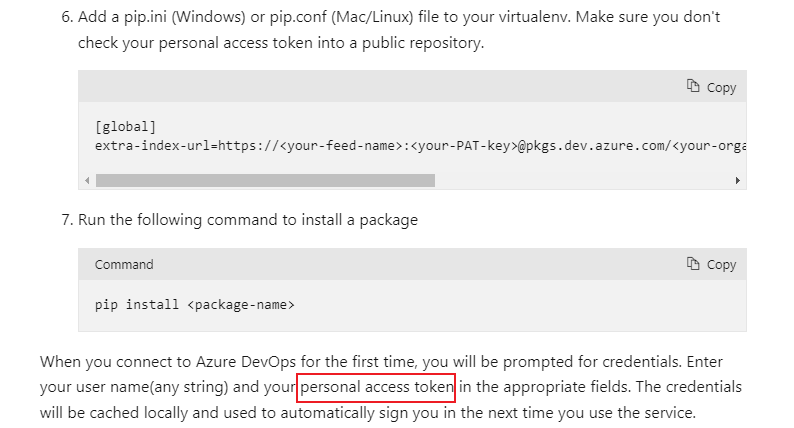Click the copy icon above the pip.ini code
Viewport: 794px width, 428px height.
[x=693, y=87]
